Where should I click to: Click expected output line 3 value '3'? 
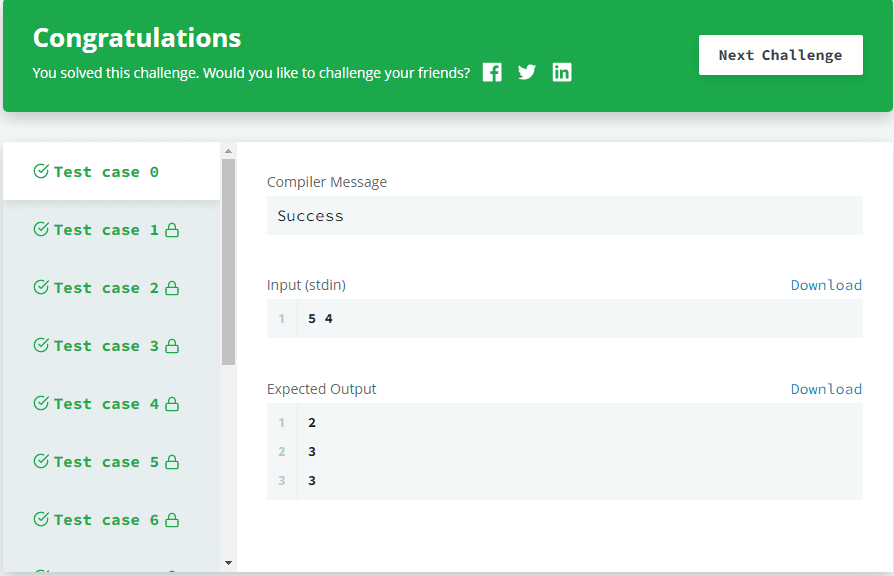312,481
